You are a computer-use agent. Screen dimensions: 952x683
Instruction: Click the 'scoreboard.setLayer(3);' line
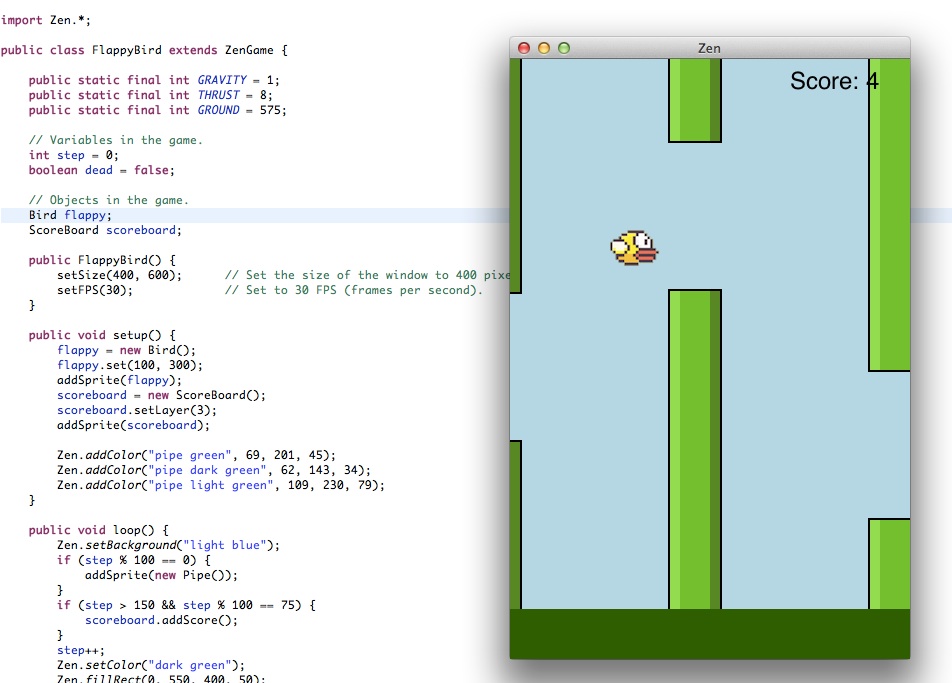(137, 410)
